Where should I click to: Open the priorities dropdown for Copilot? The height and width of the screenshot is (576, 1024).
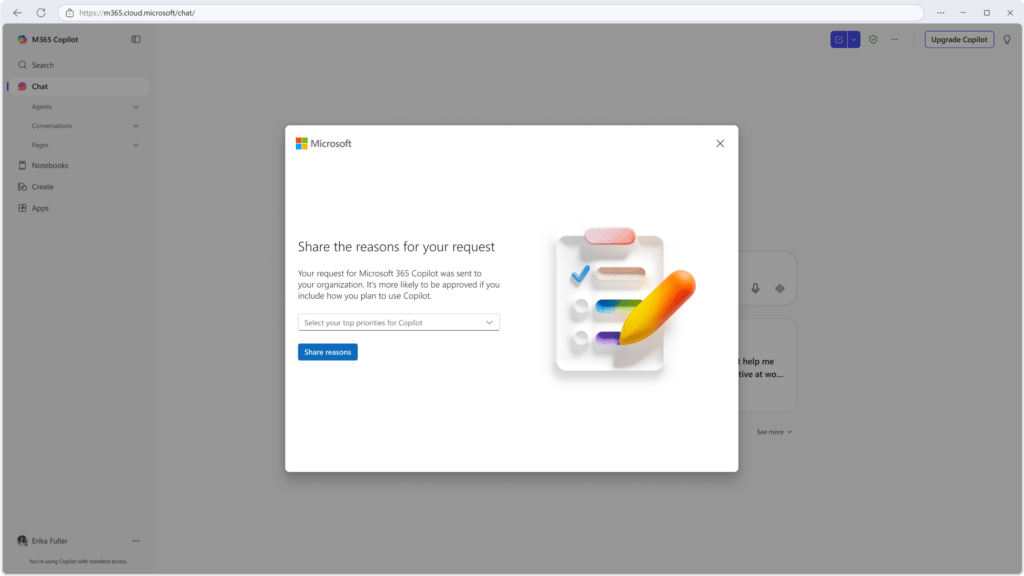(398, 322)
